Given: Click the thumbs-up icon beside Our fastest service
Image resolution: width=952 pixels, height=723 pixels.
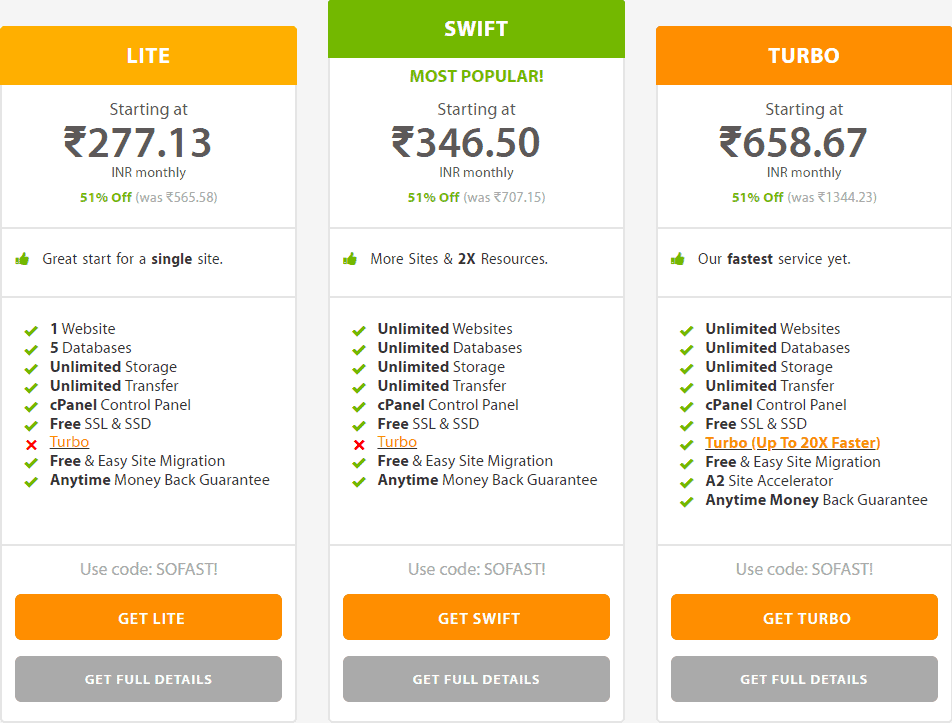Looking at the screenshot, I should coord(678,259).
